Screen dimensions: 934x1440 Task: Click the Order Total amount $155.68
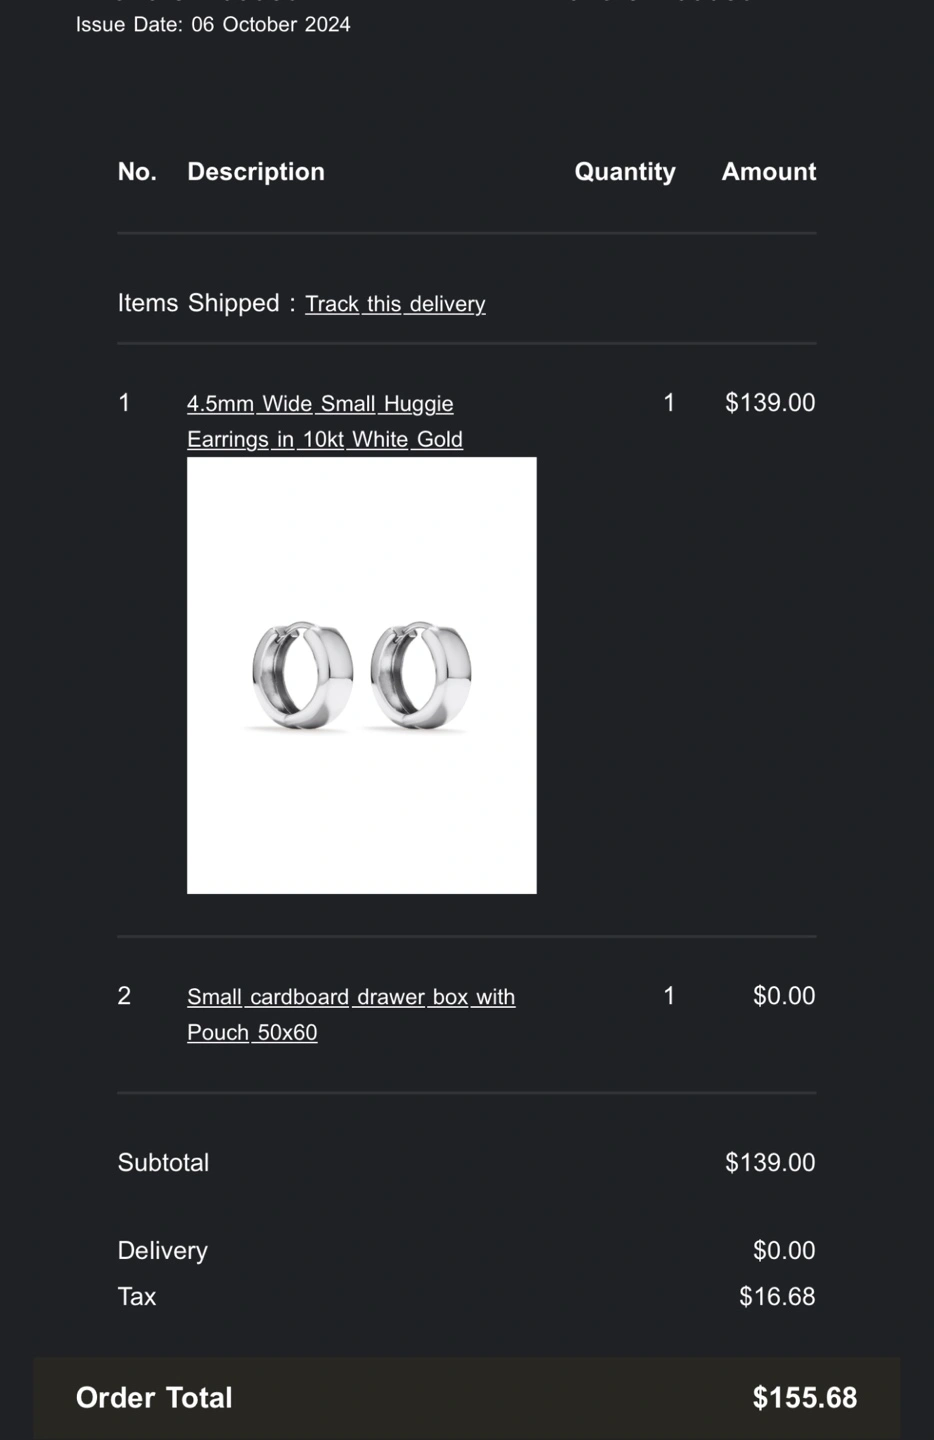click(805, 1398)
